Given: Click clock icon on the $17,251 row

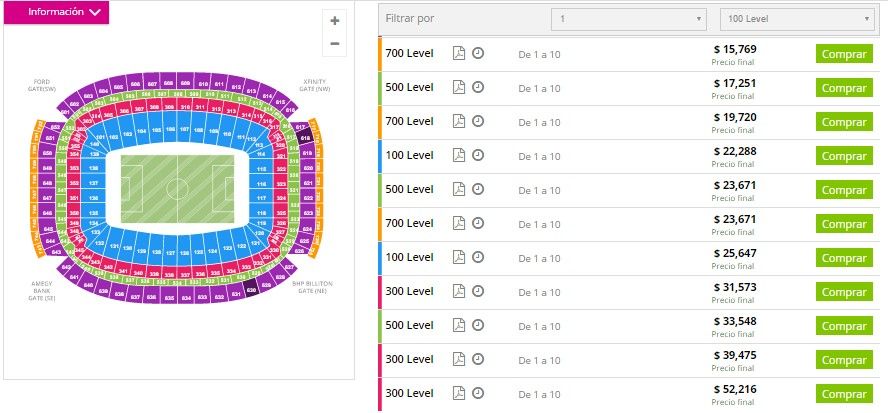Looking at the screenshot, I should pos(478,87).
